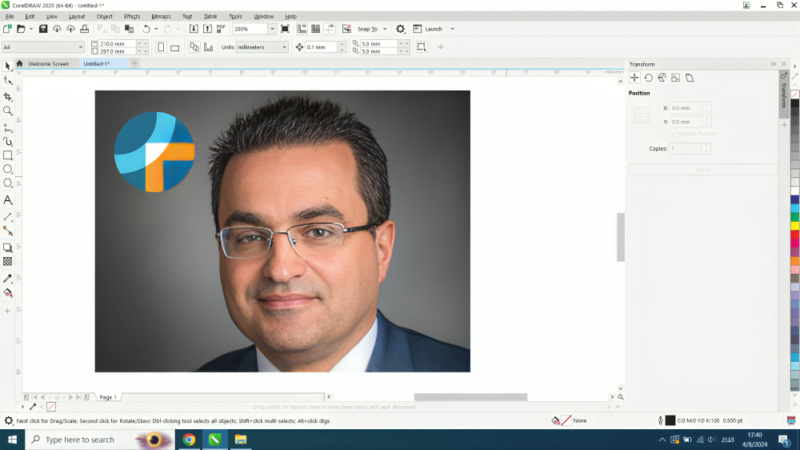Select the Eyedropper tool
Image resolution: width=800 pixels, height=450 pixels.
coord(8,278)
